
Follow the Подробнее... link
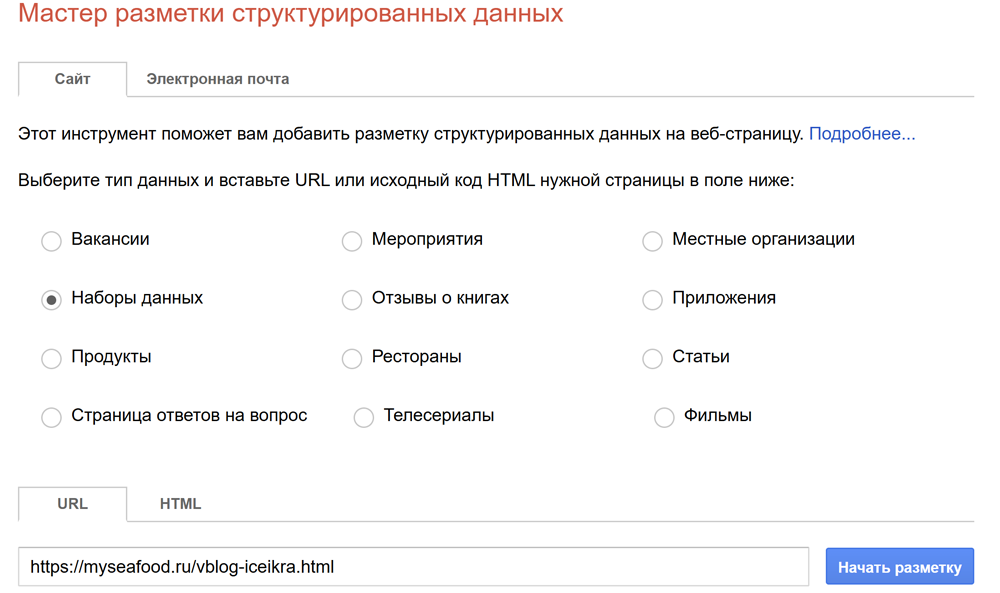click(x=861, y=133)
